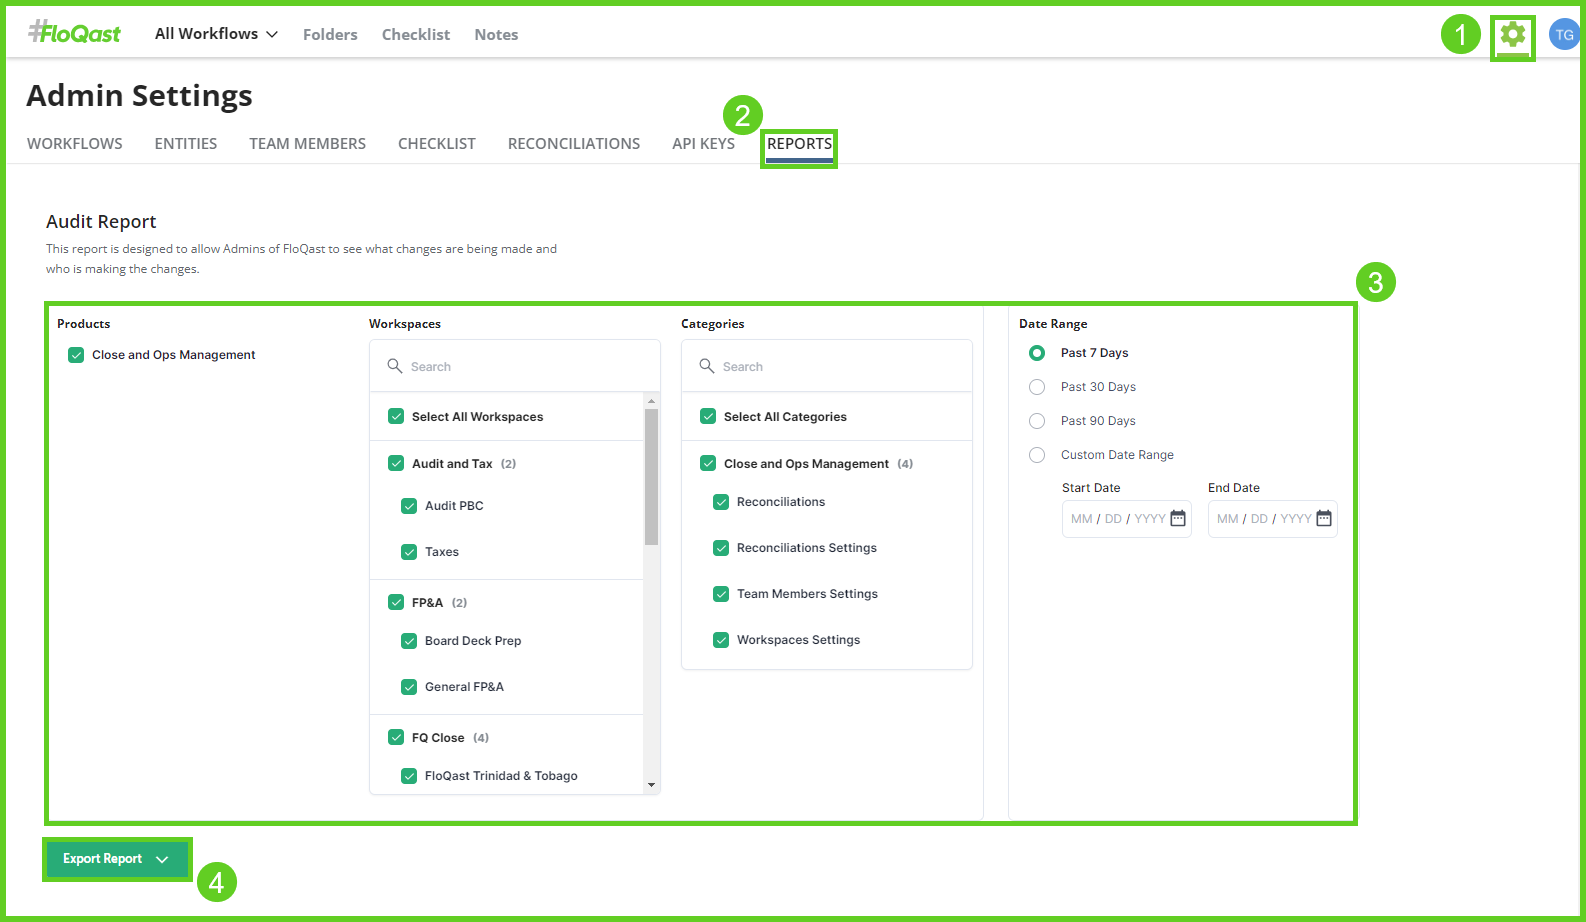Click the Start Date input field

pos(1127,519)
